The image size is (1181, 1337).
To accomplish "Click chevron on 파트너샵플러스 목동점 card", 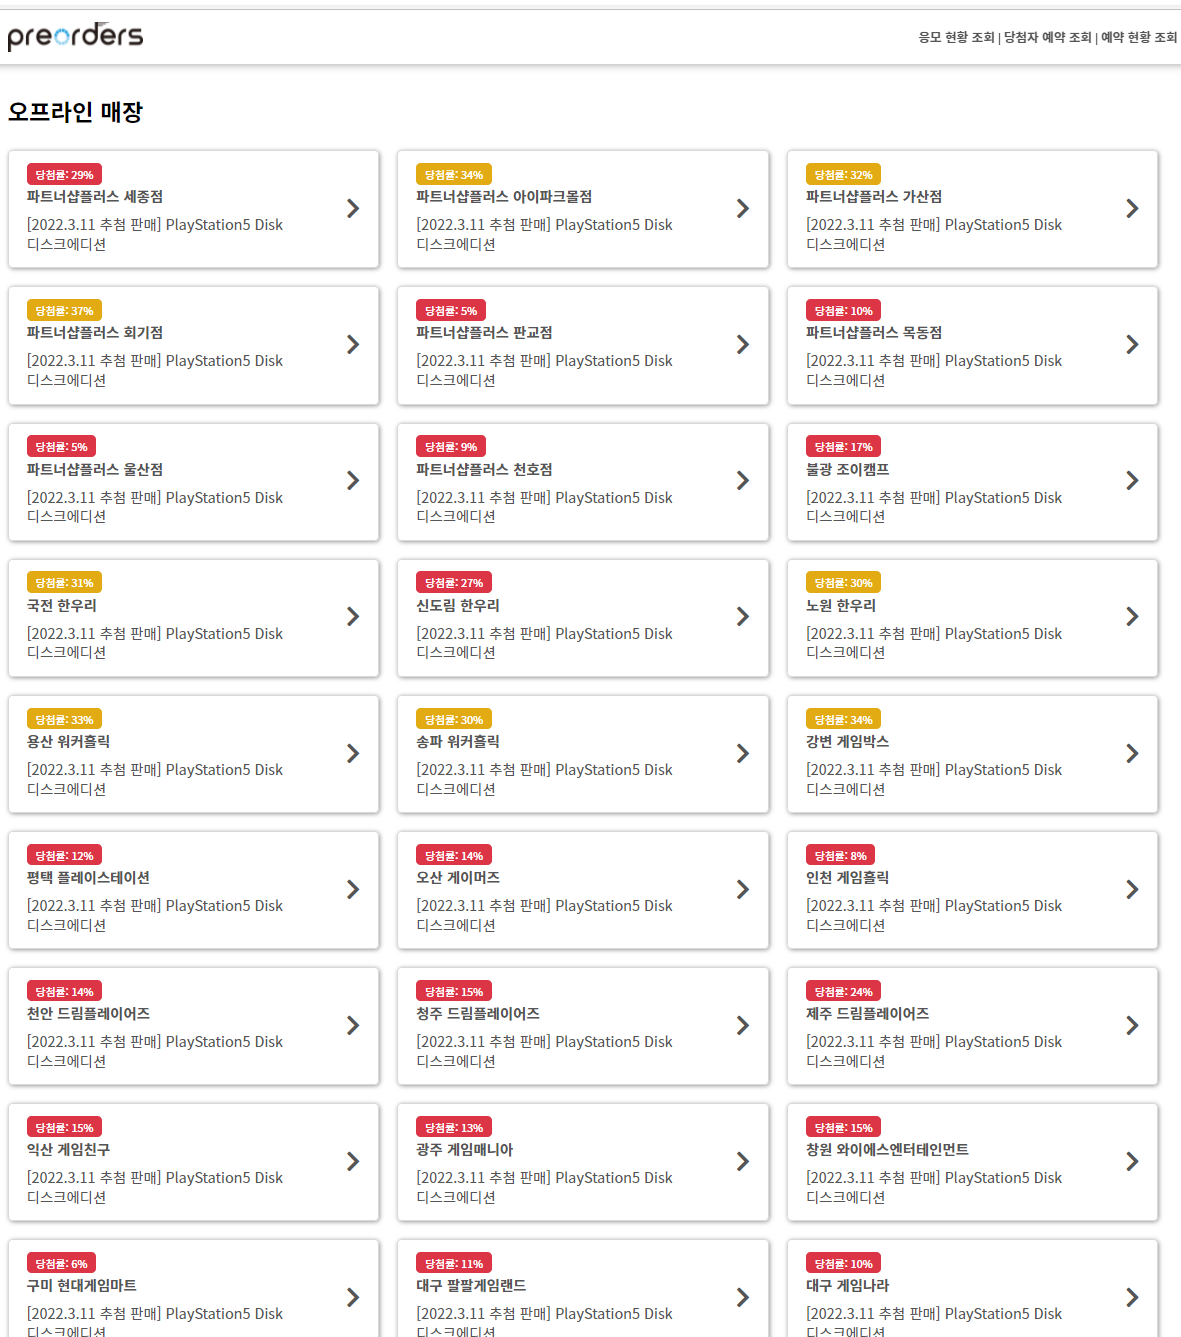I will pos(1132,344).
